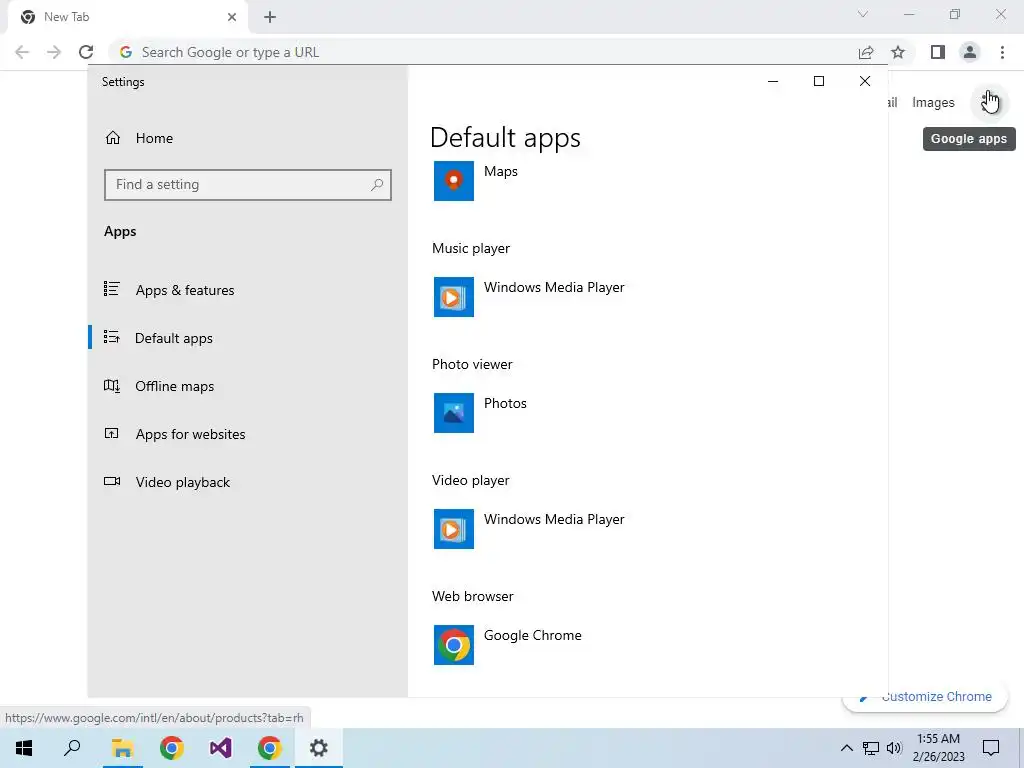This screenshot has height=768, width=1024.
Task: Click the Maps label in Default apps
Action: pos(500,171)
